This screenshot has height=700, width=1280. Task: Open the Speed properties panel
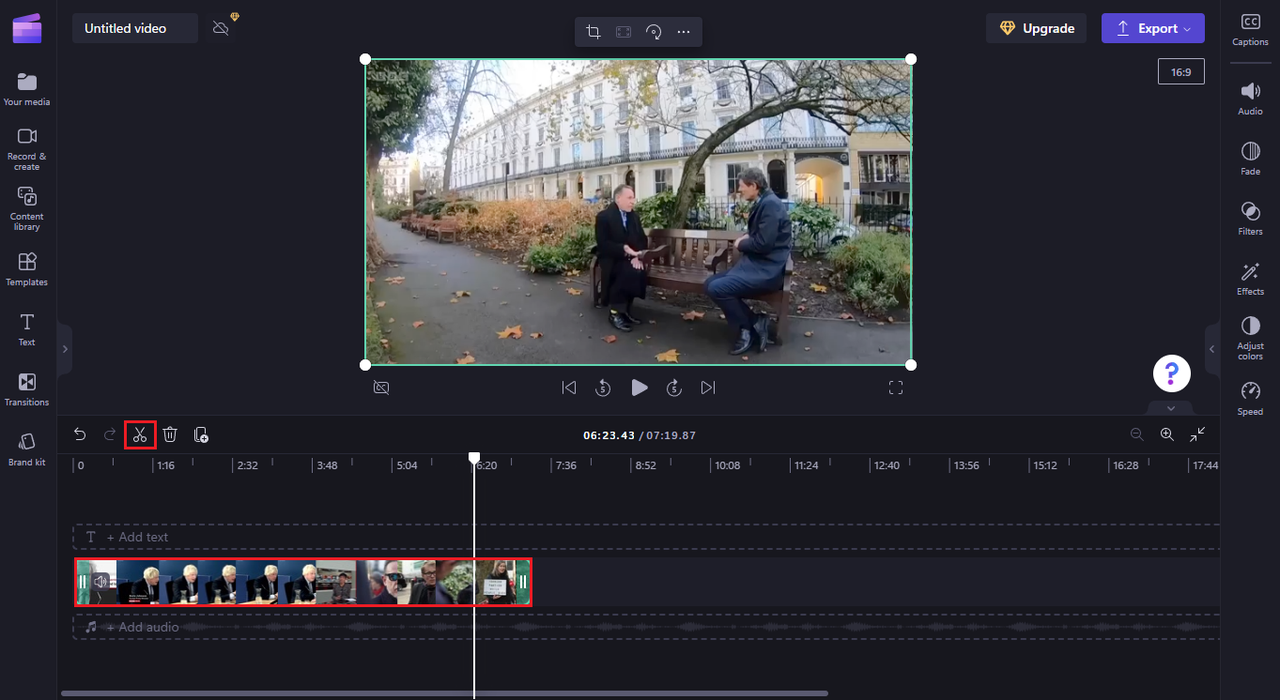click(1250, 398)
